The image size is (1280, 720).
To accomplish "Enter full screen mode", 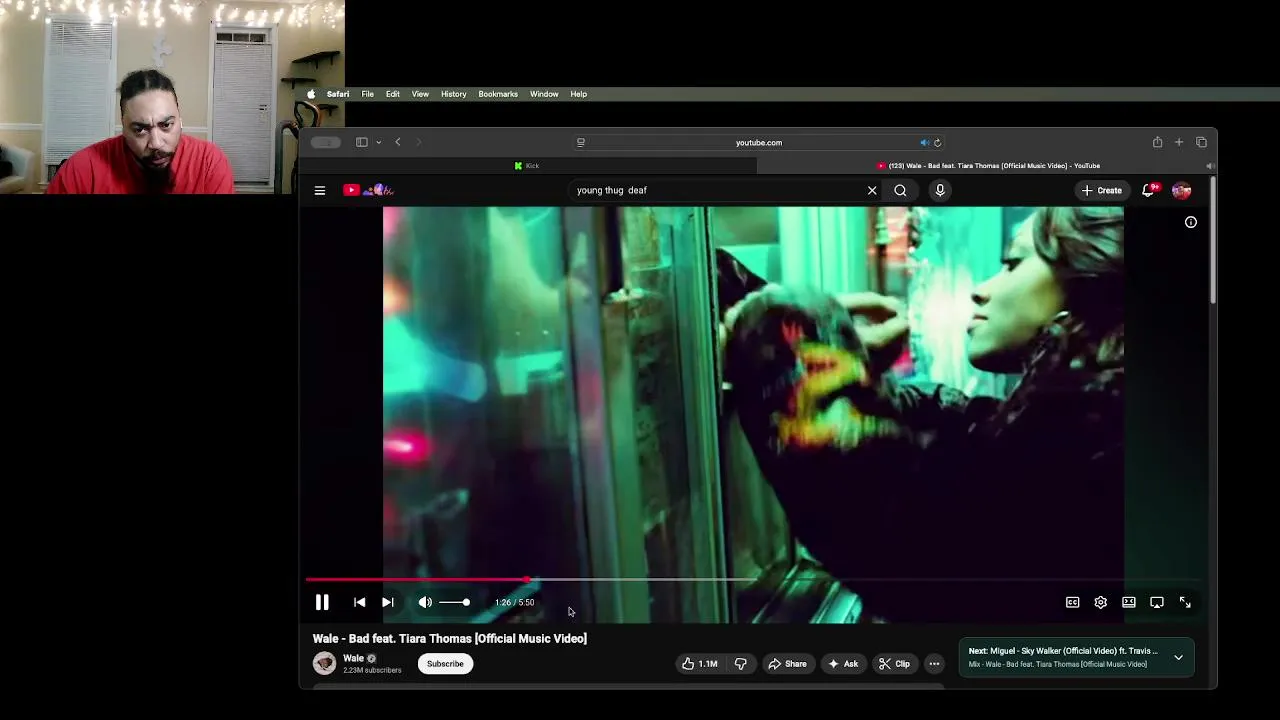I will pyautogui.click(x=1185, y=602).
